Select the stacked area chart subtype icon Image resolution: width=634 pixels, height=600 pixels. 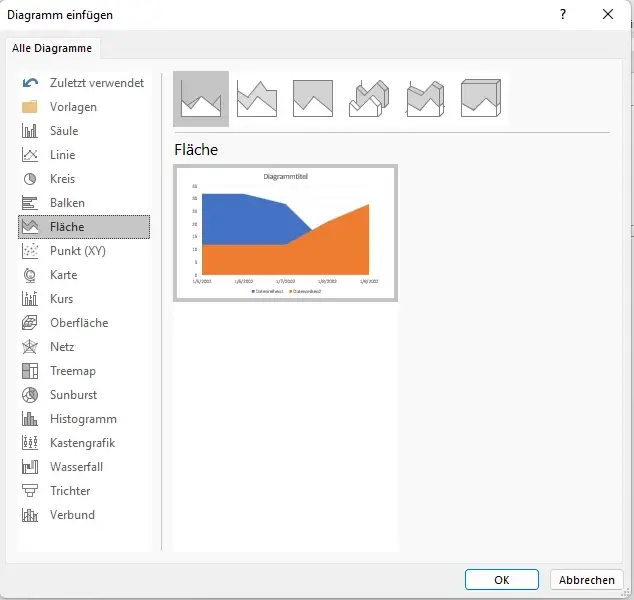pos(257,98)
